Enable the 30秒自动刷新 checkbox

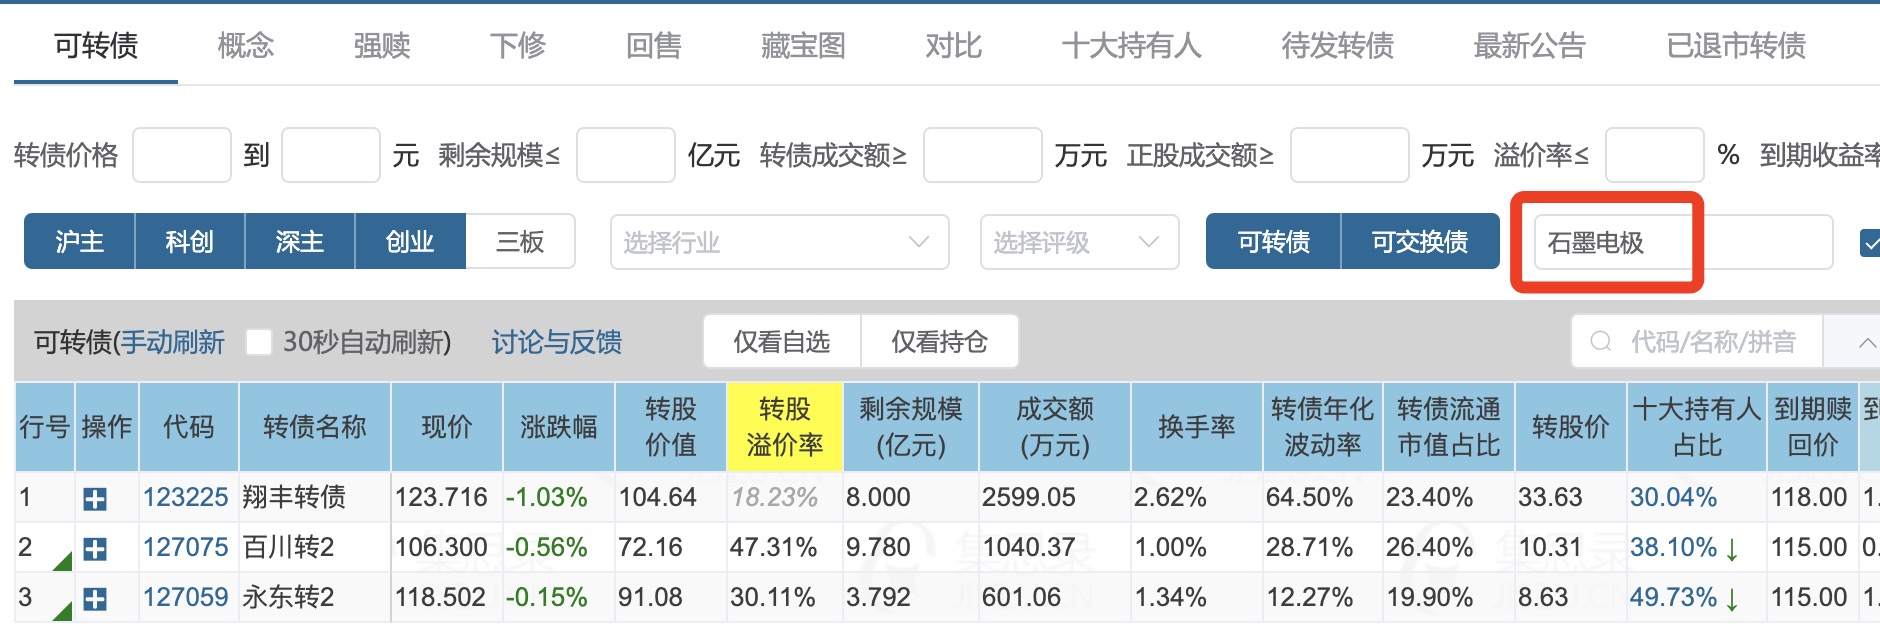click(259, 343)
